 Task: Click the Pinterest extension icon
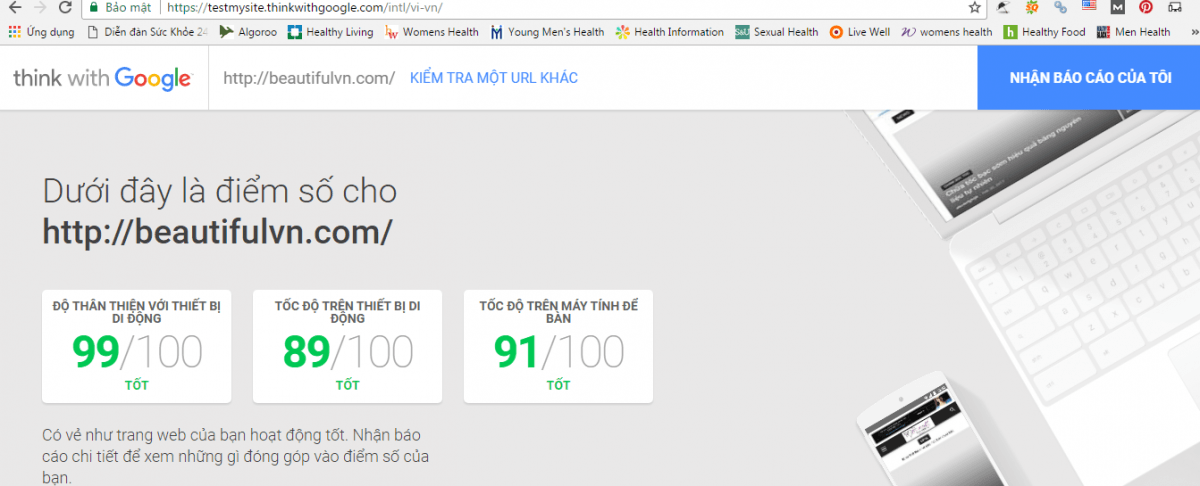(x=1146, y=7)
